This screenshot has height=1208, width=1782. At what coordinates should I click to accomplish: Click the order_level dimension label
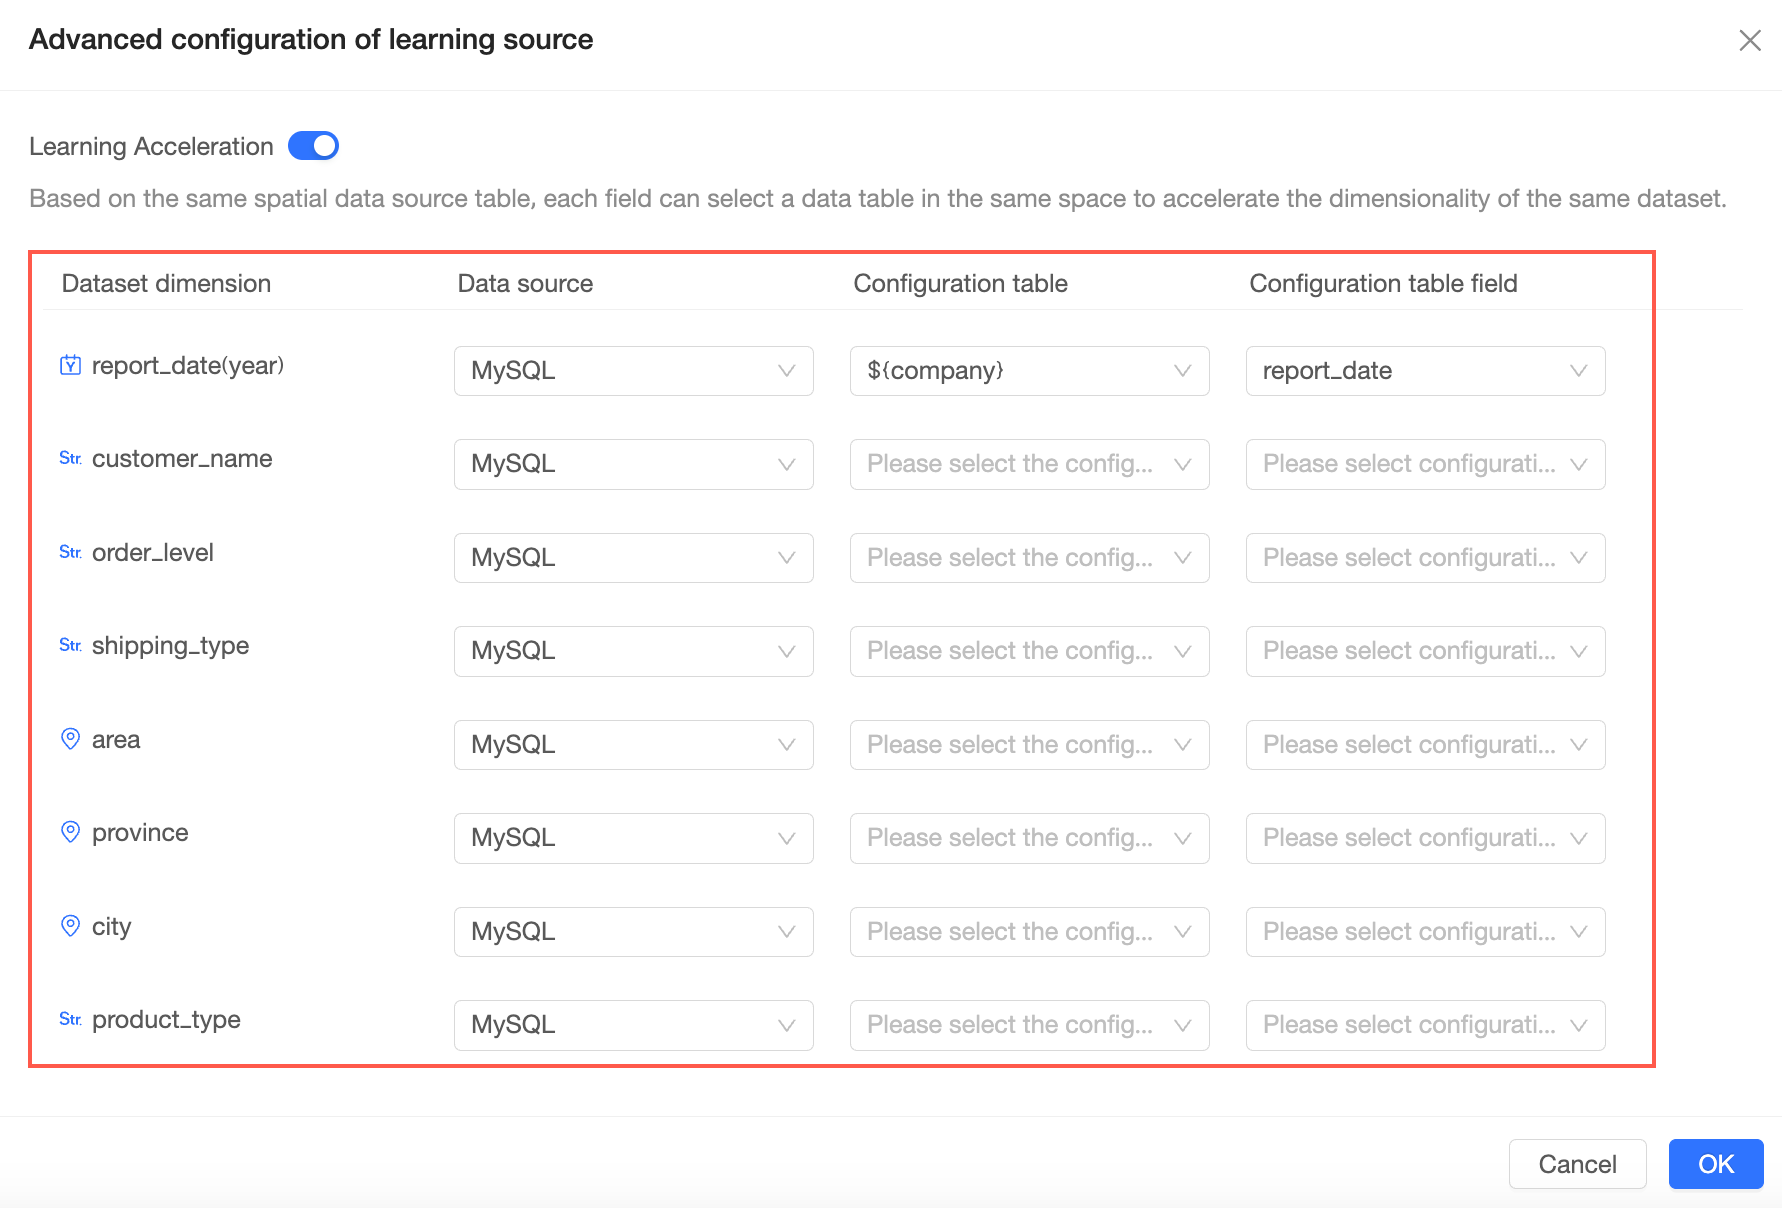click(x=153, y=552)
